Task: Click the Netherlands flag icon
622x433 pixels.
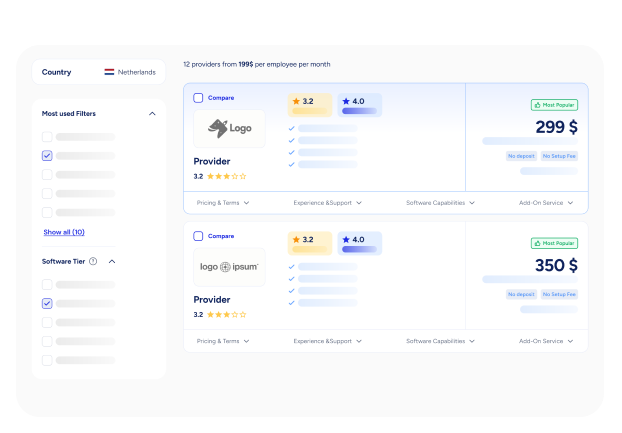Action: 109,72
